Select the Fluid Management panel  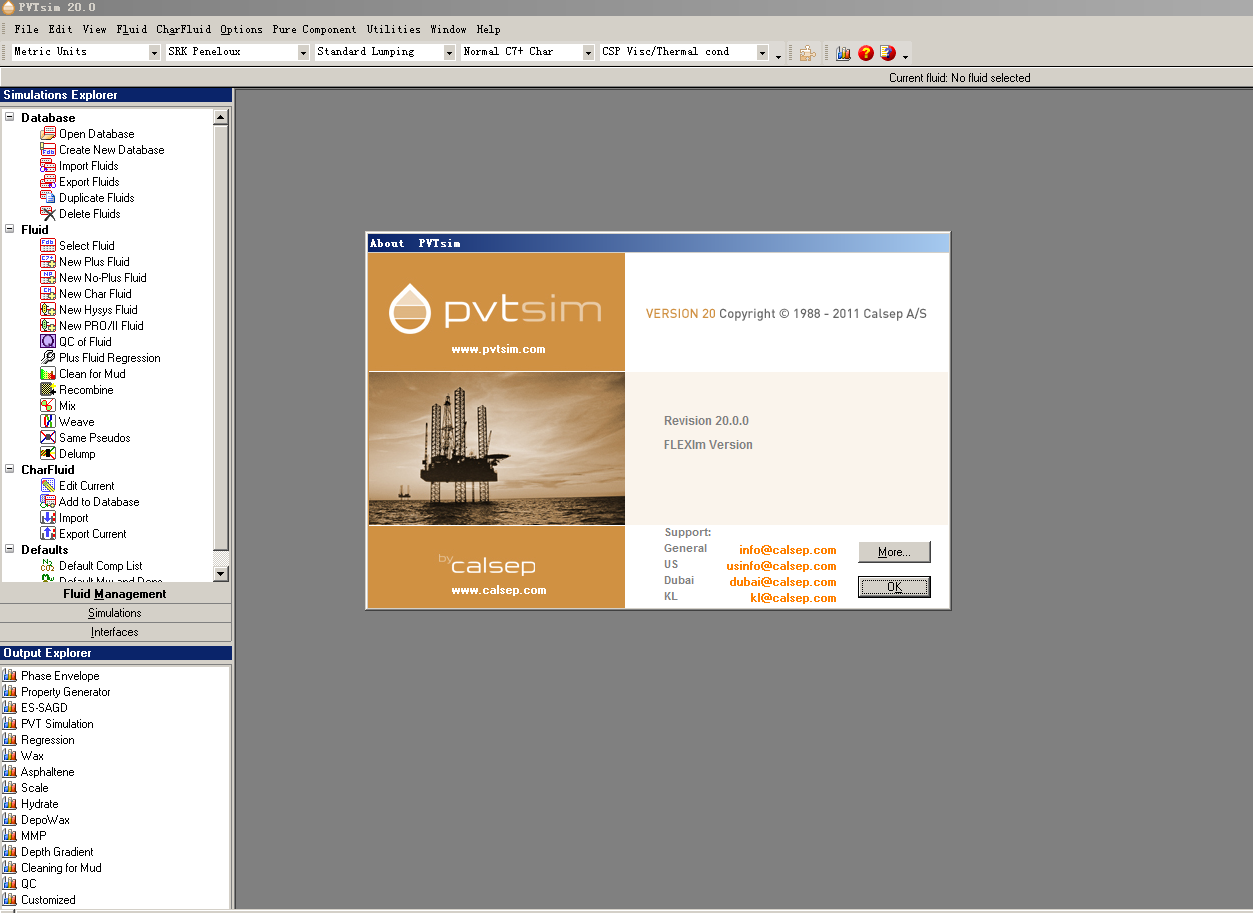click(115, 594)
